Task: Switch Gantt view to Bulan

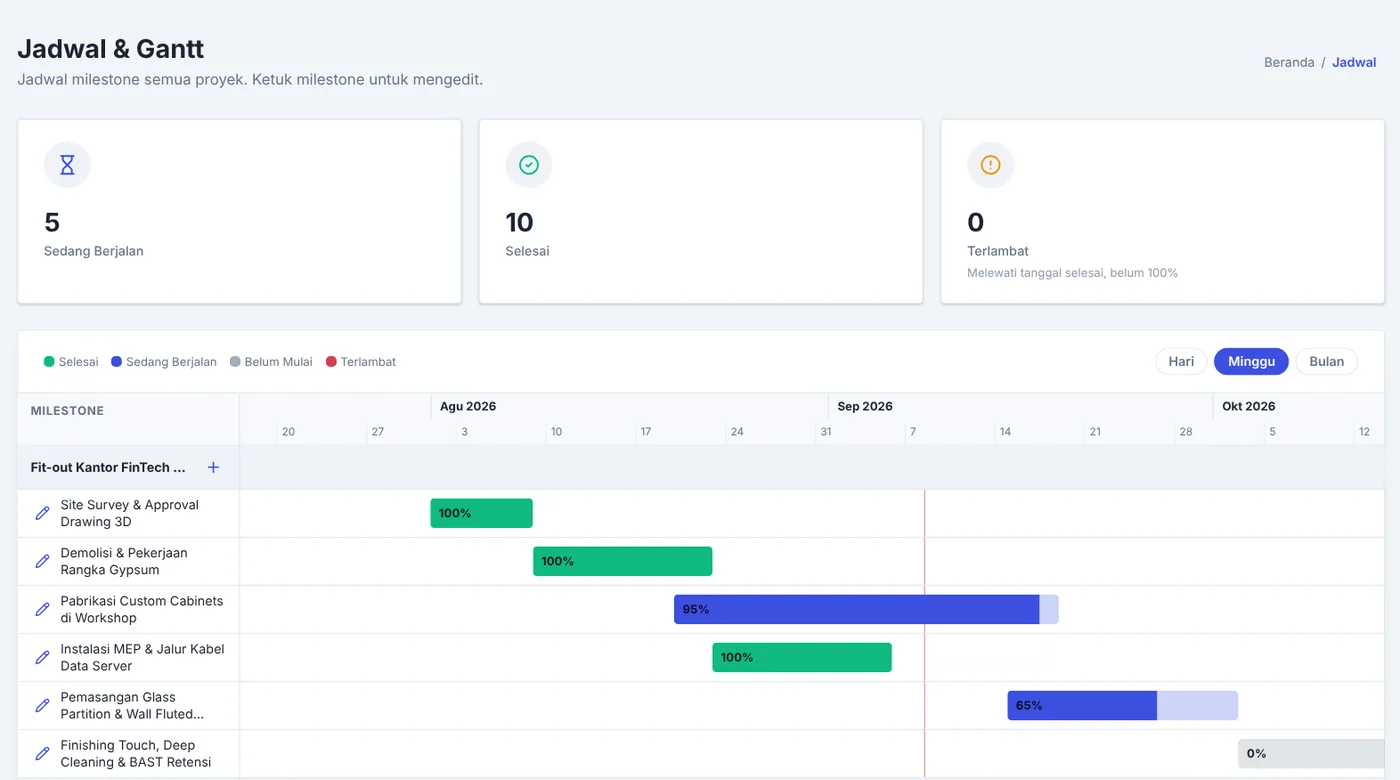Action: [x=1327, y=361]
